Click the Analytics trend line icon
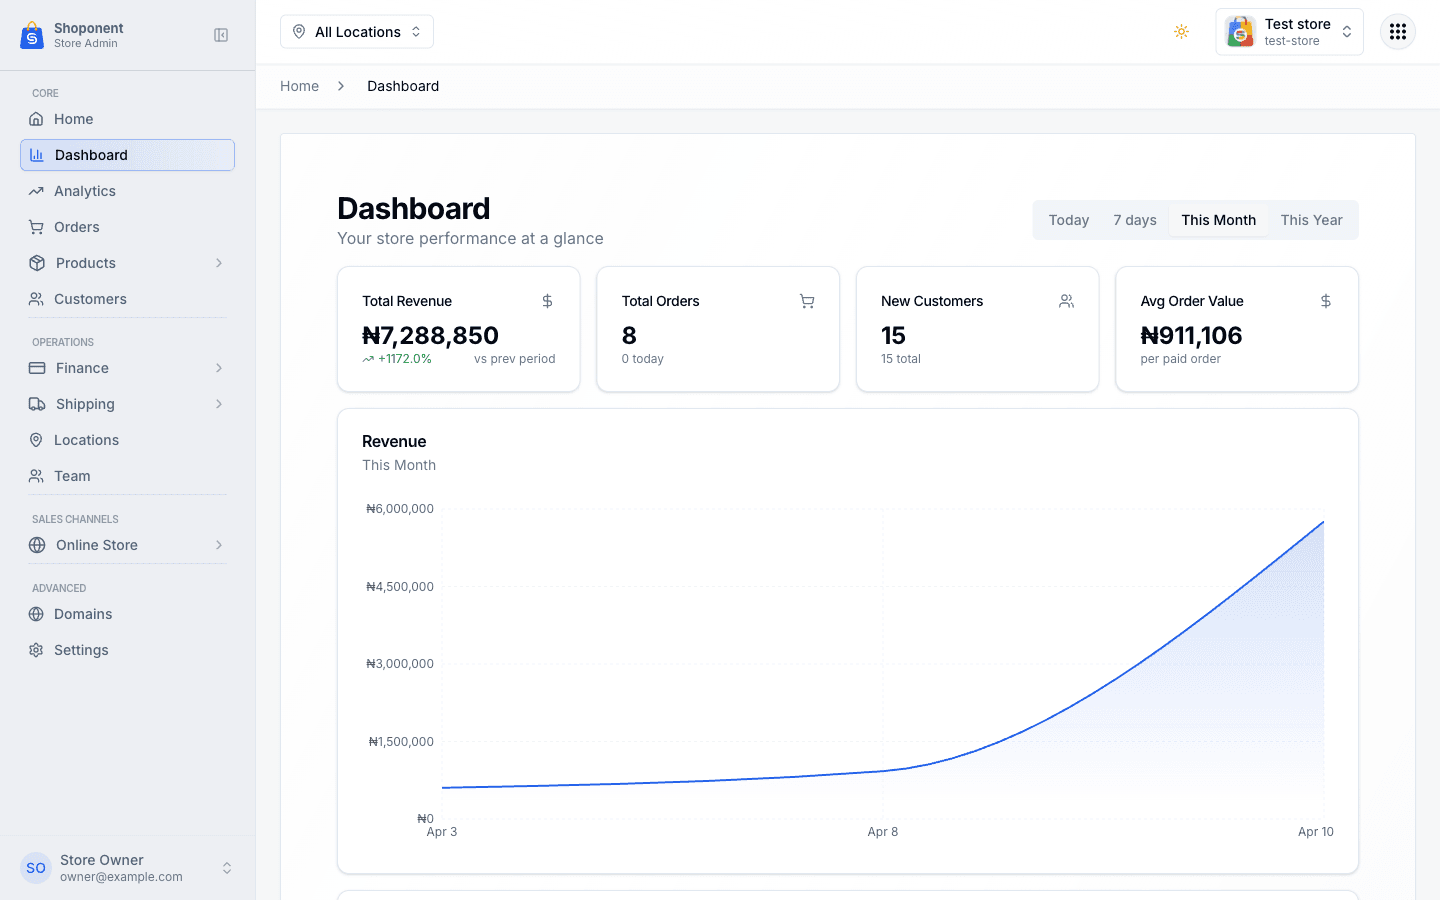1440x900 pixels. tap(36, 191)
